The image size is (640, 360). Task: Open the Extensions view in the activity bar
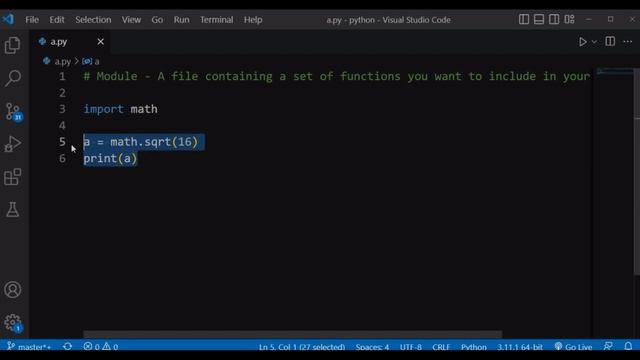(12, 177)
